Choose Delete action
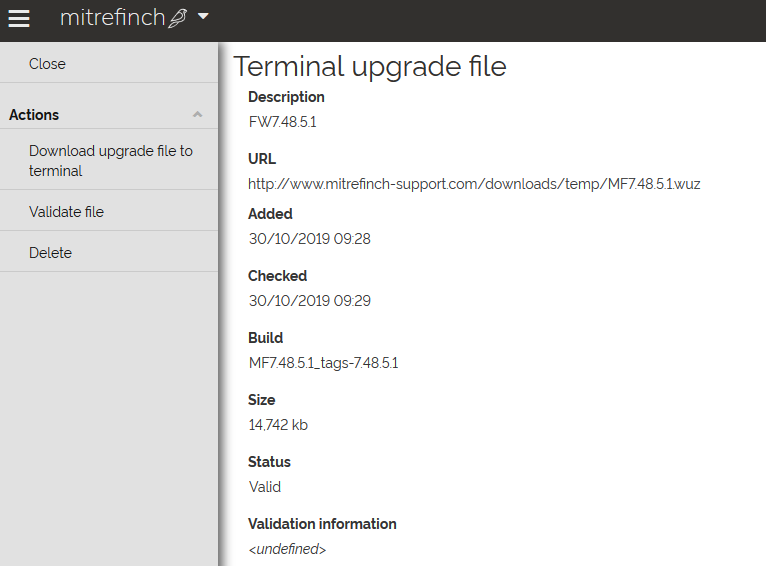This screenshot has width=766, height=566. click(x=109, y=252)
